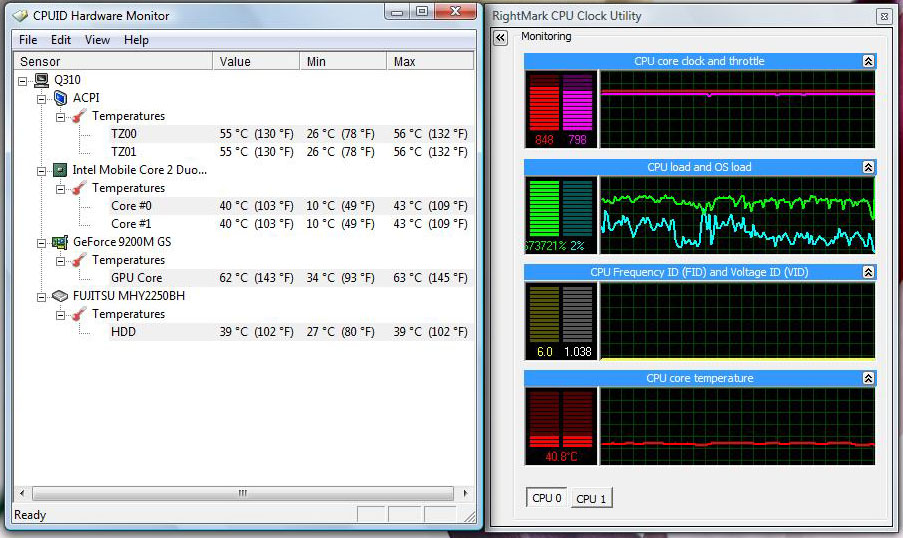The height and width of the screenshot is (538, 903).
Task: Click thermometer icon under Intel Core 2 Duo
Action: pos(79,188)
